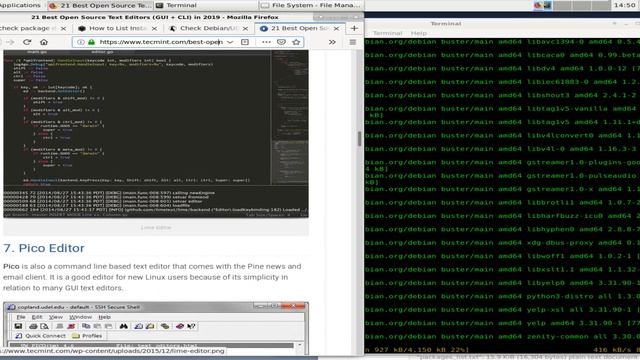Click the Firefox icon in the system tray
The image size is (640, 360).
538,5
